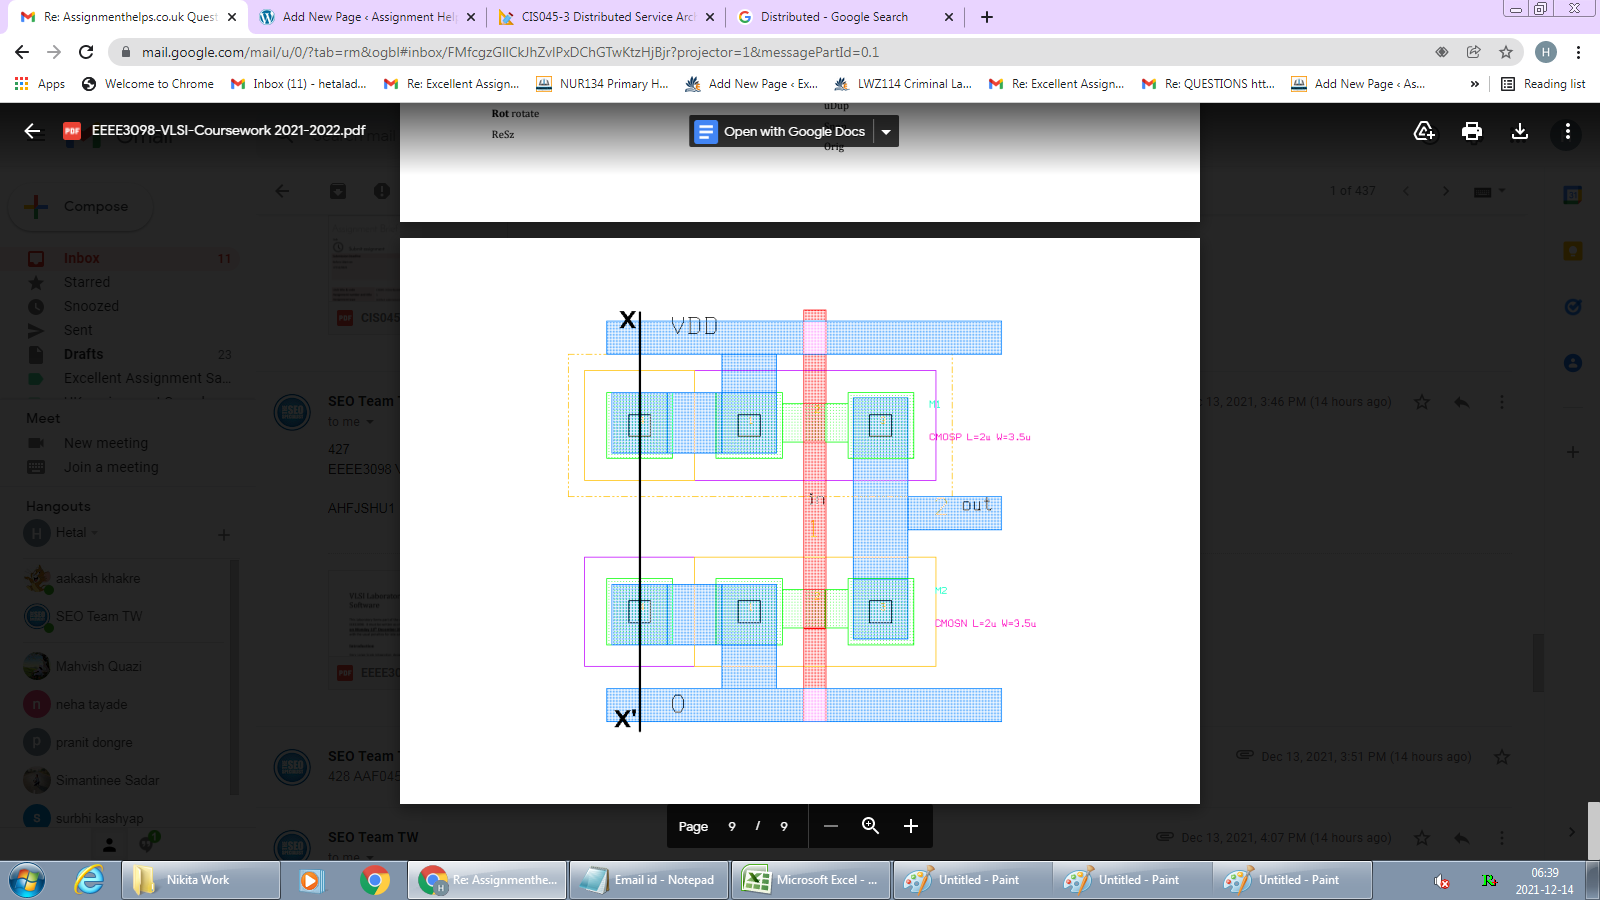Click the current page number field
The width and height of the screenshot is (1600, 900).
[x=732, y=826]
